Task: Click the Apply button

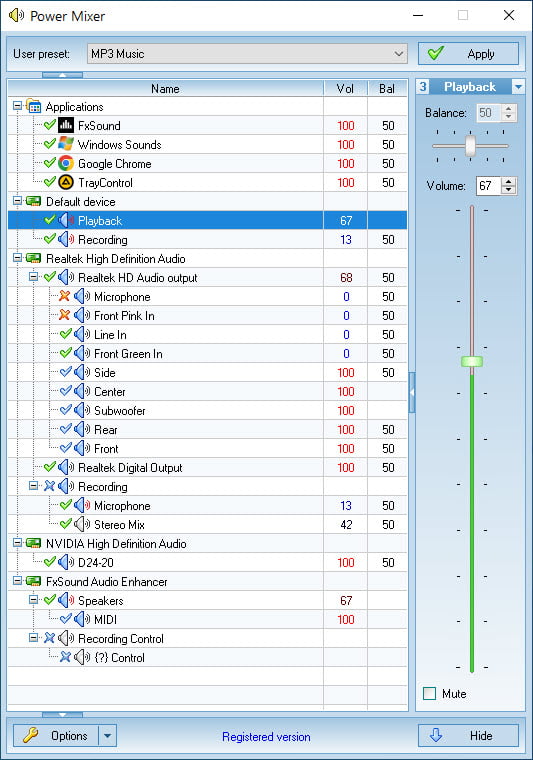Action: coord(469,53)
